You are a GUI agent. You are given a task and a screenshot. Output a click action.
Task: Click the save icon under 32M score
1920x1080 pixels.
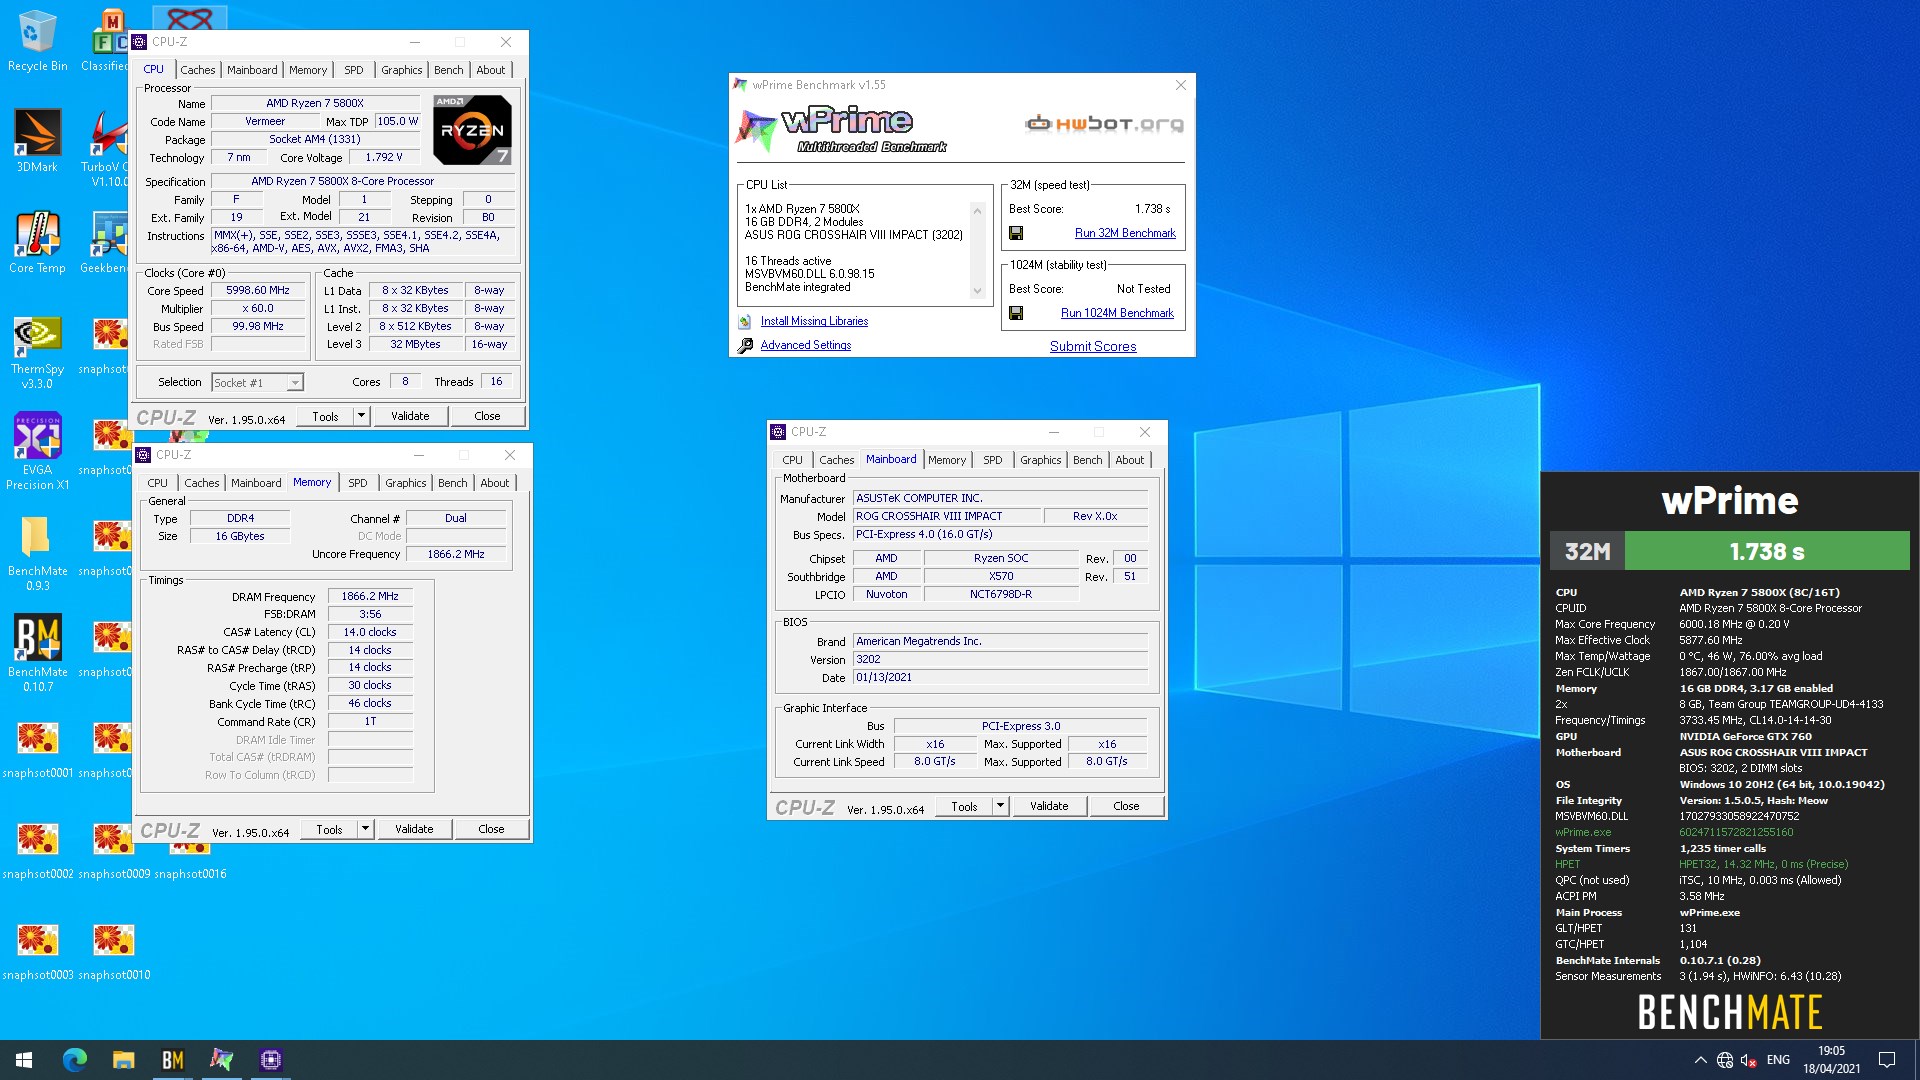point(1016,233)
